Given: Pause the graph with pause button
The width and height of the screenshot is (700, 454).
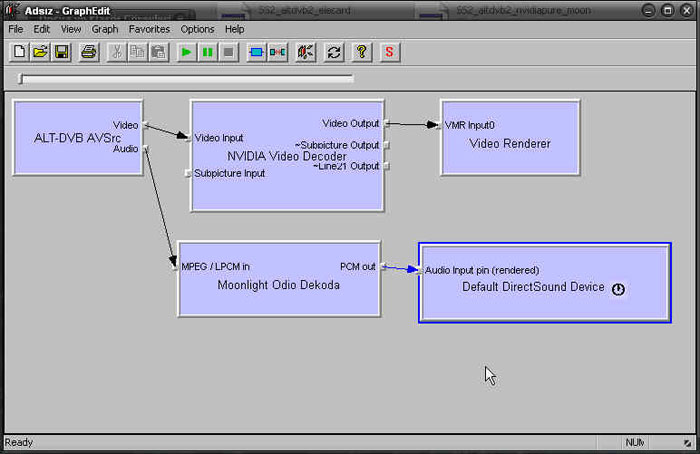Looking at the screenshot, I should (x=207, y=52).
